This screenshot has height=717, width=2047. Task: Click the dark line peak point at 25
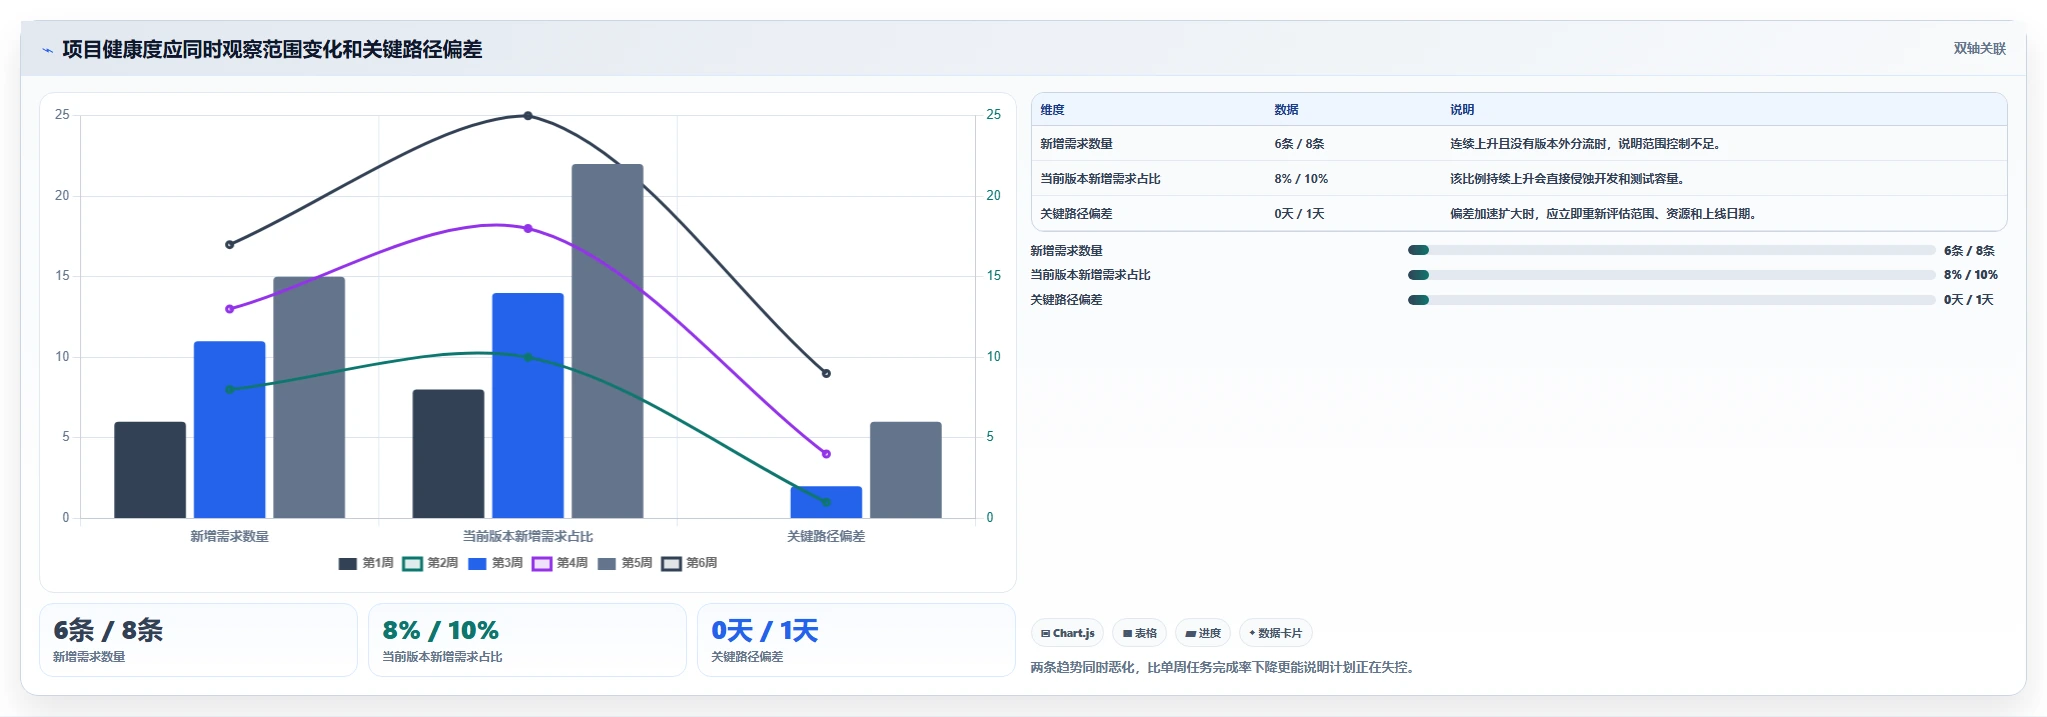tap(528, 116)
